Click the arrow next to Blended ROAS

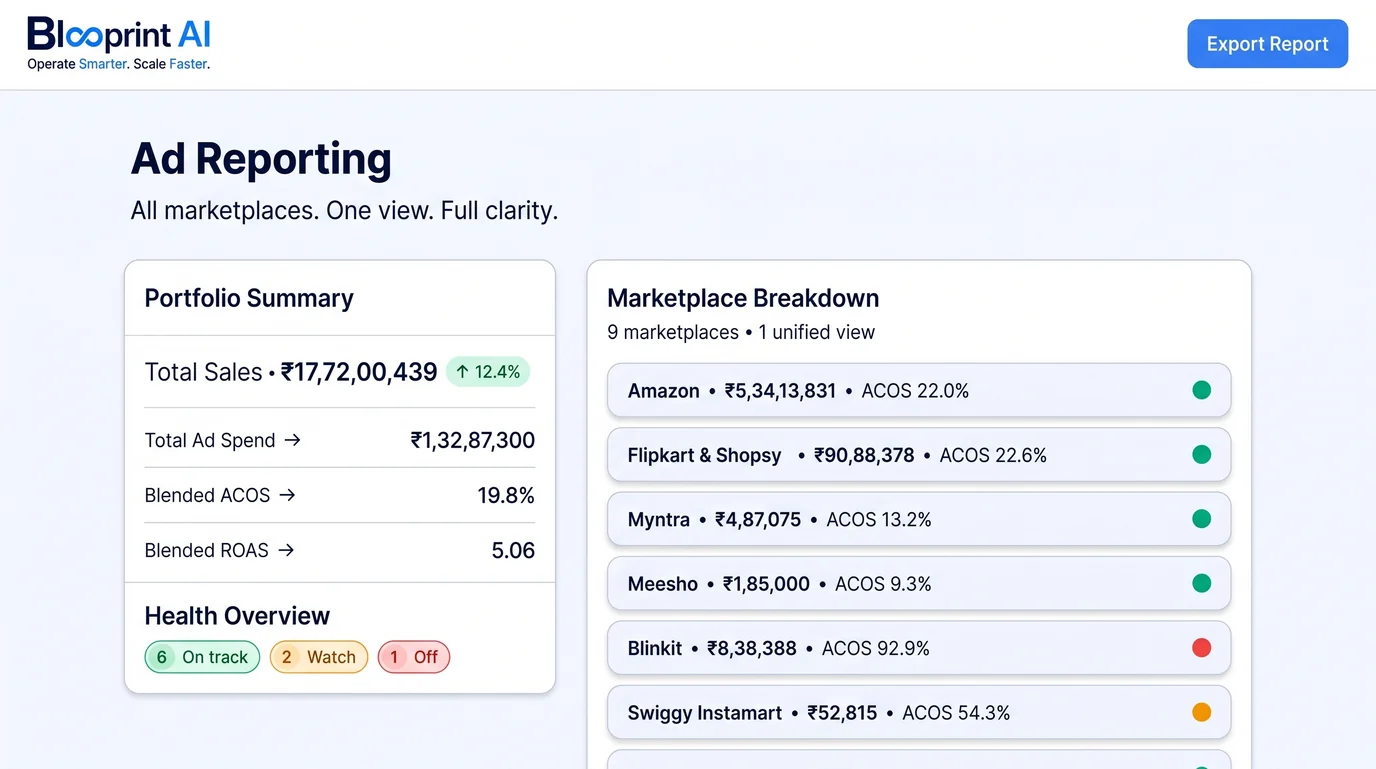286,550
